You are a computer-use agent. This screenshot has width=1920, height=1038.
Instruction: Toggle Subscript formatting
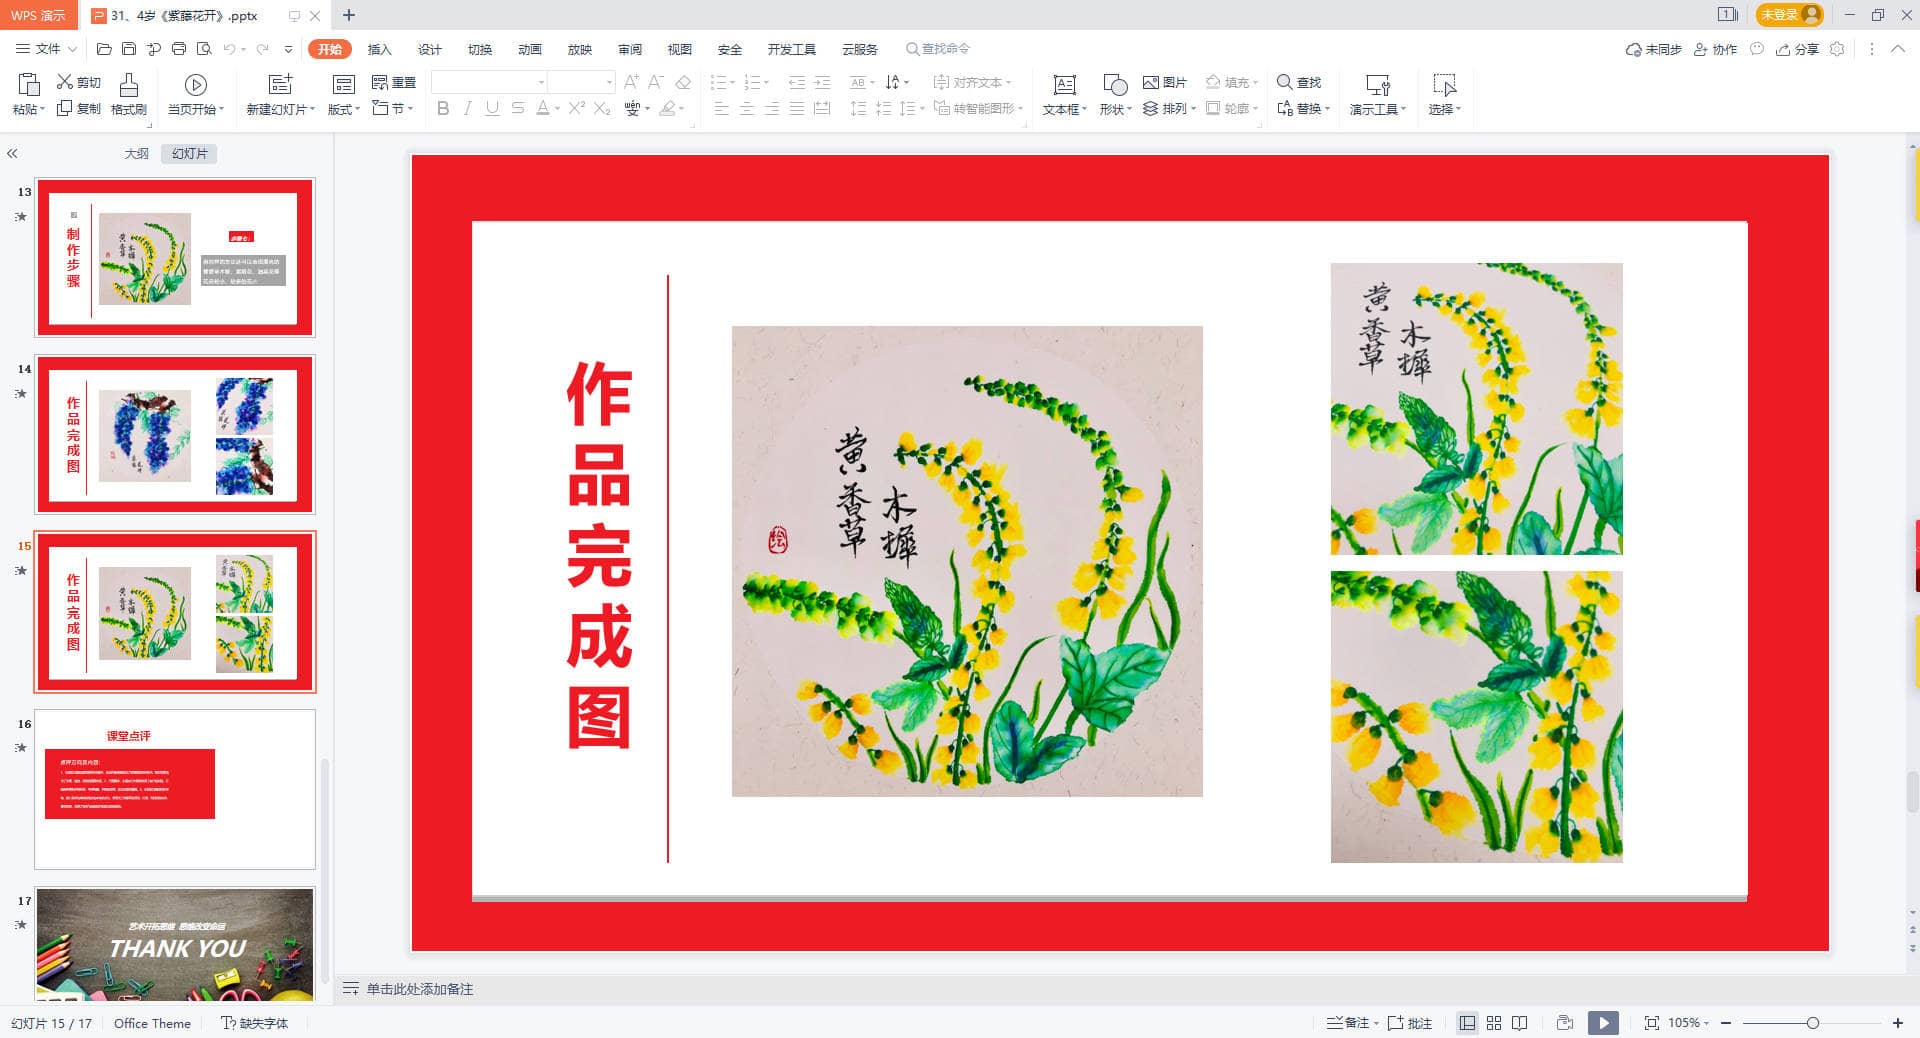[x=602, y=108]
